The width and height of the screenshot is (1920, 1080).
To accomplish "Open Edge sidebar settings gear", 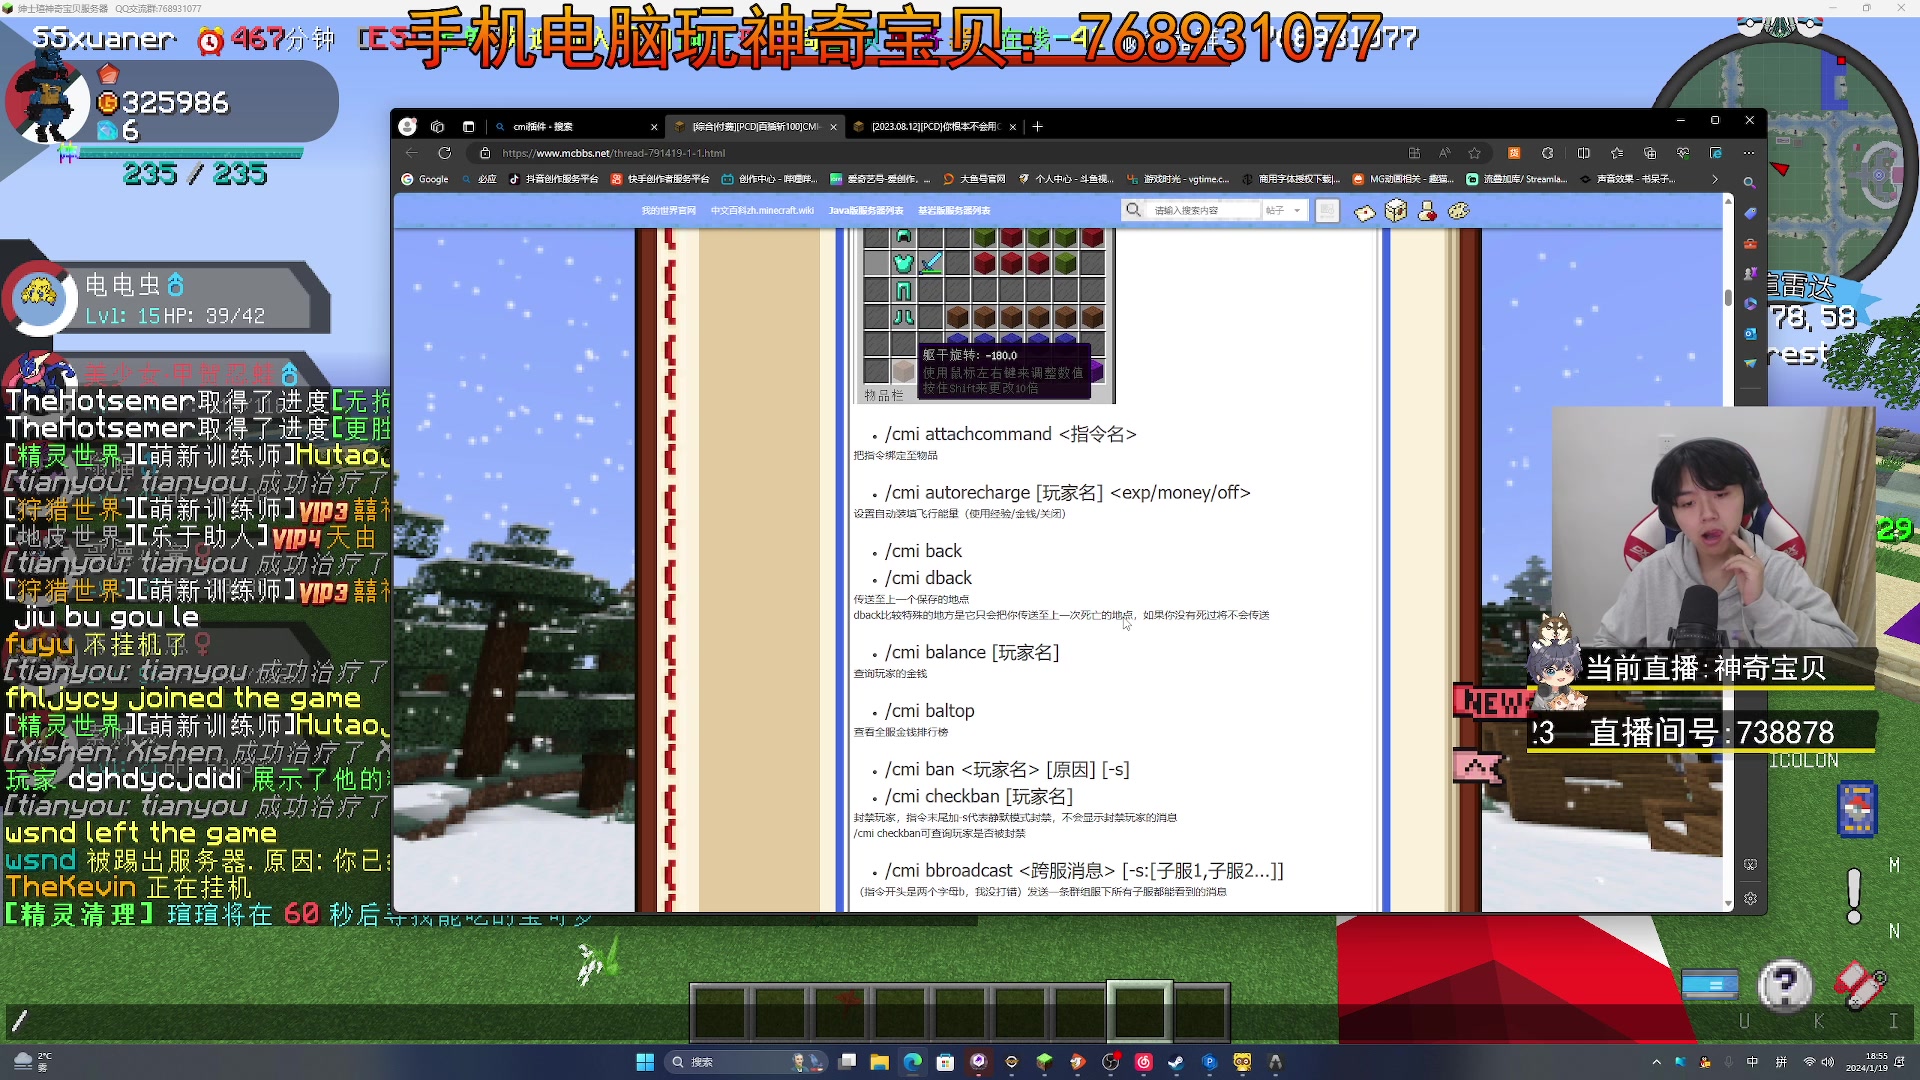I will (x=1750, y=899).
